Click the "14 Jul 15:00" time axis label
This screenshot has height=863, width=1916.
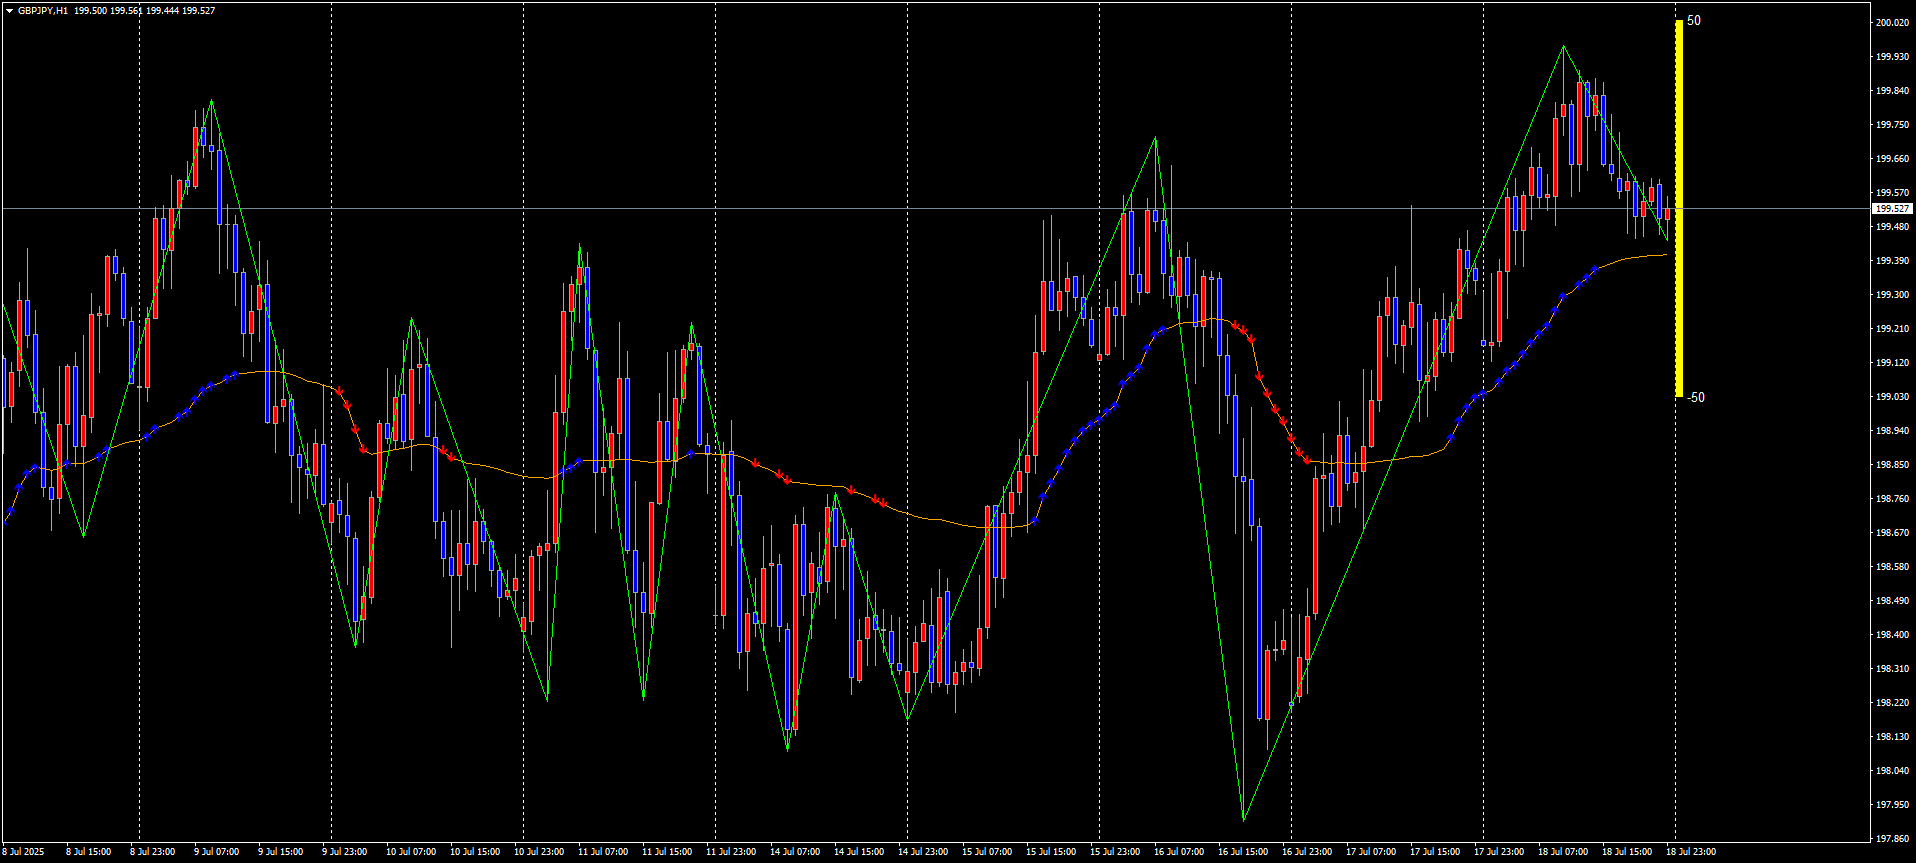click(x=859, y=852)
